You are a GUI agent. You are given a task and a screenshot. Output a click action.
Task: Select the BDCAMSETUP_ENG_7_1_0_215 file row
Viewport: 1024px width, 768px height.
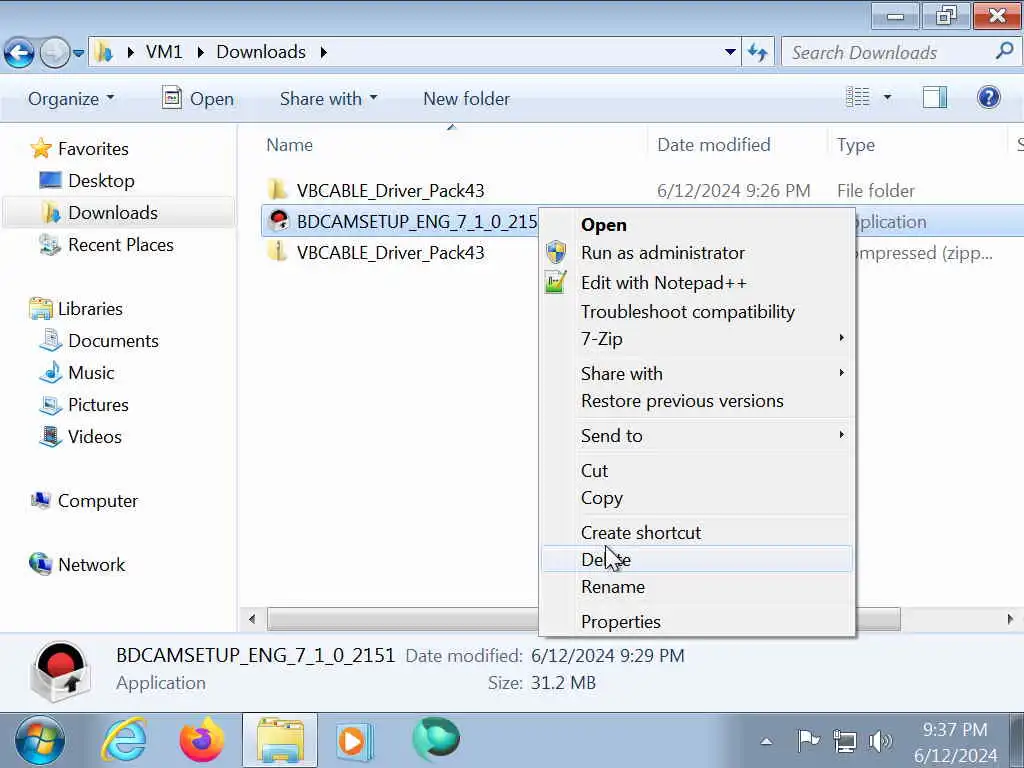(401, 222)
